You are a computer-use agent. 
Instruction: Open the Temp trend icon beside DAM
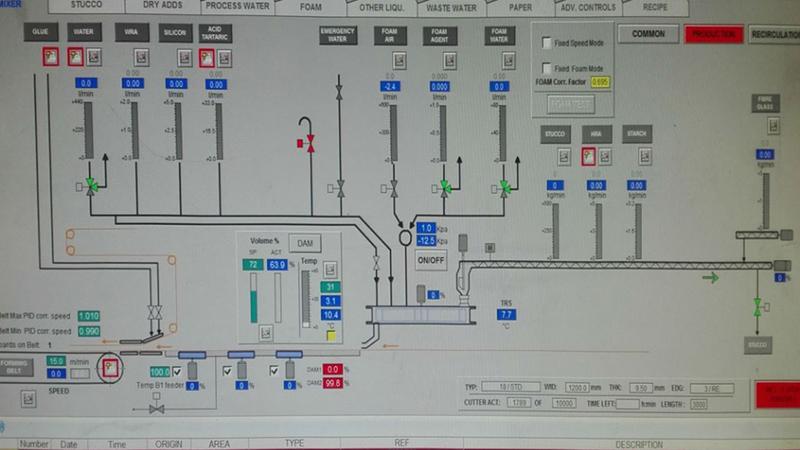330,269
